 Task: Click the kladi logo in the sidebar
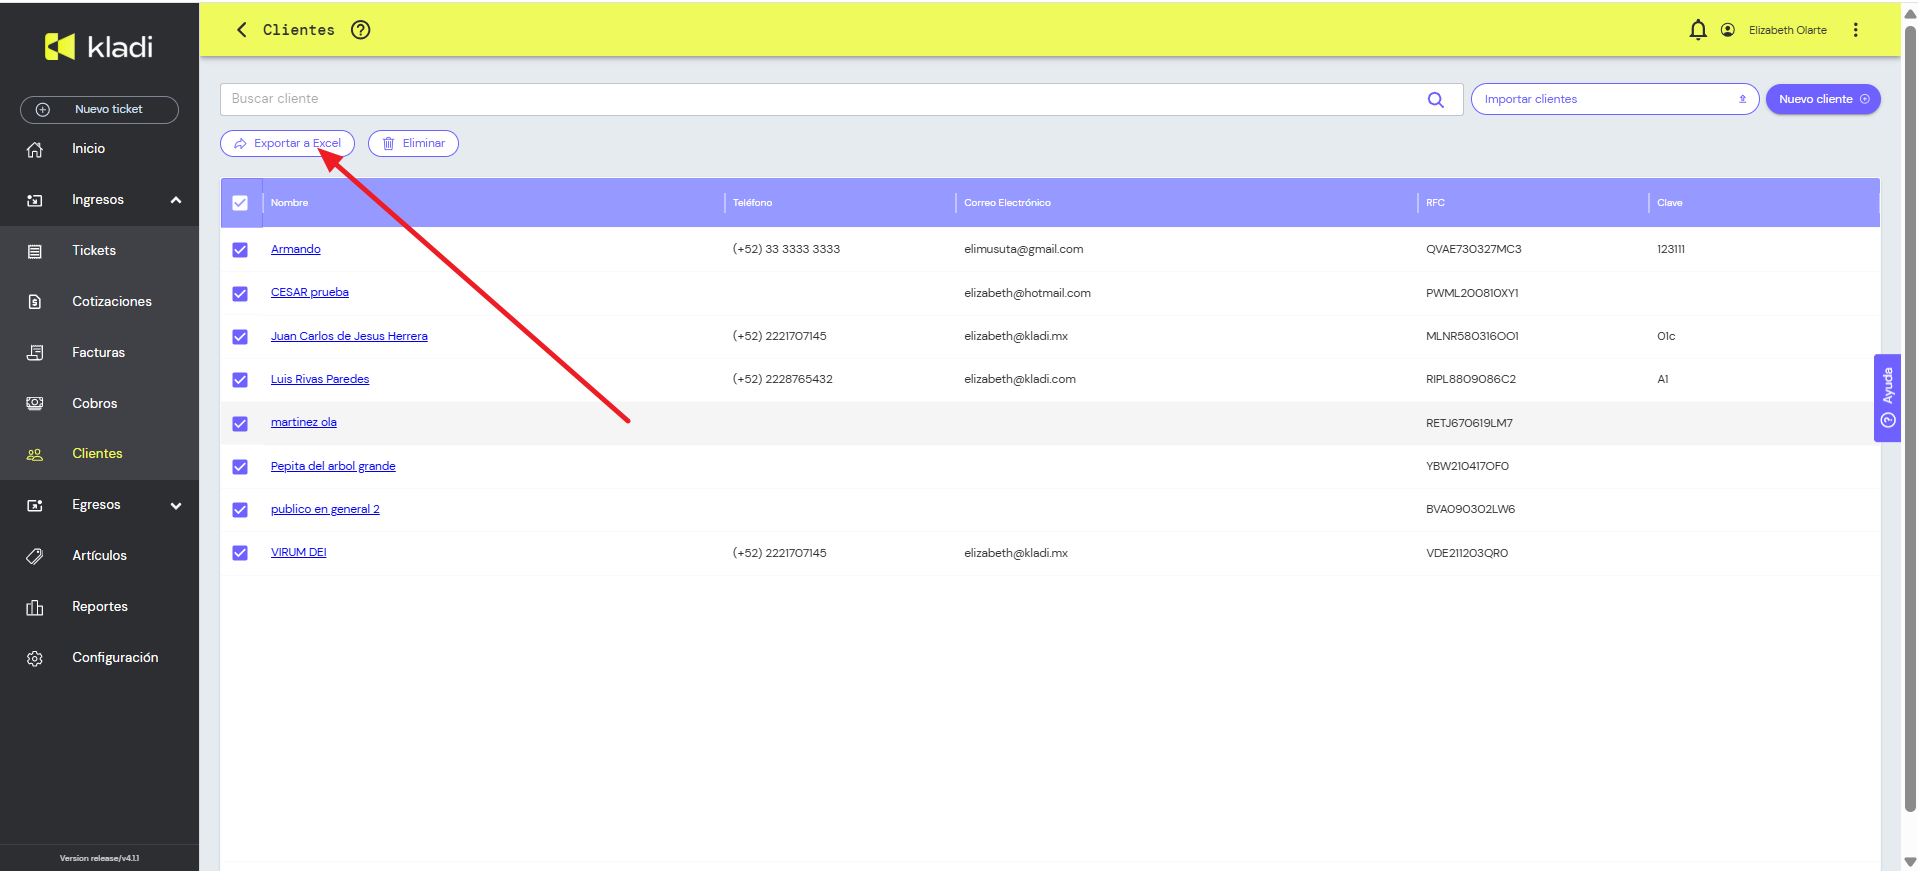tap(99, 46)
